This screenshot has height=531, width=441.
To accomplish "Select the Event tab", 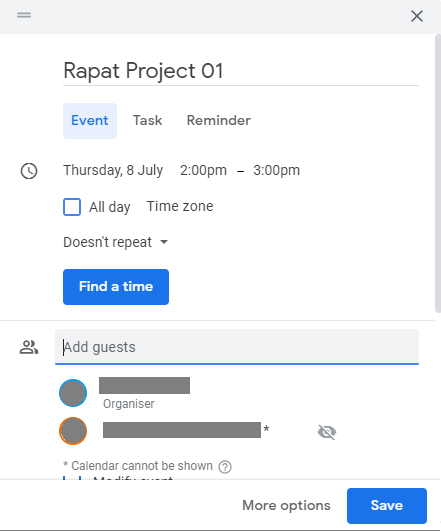I will coord(90,121).
